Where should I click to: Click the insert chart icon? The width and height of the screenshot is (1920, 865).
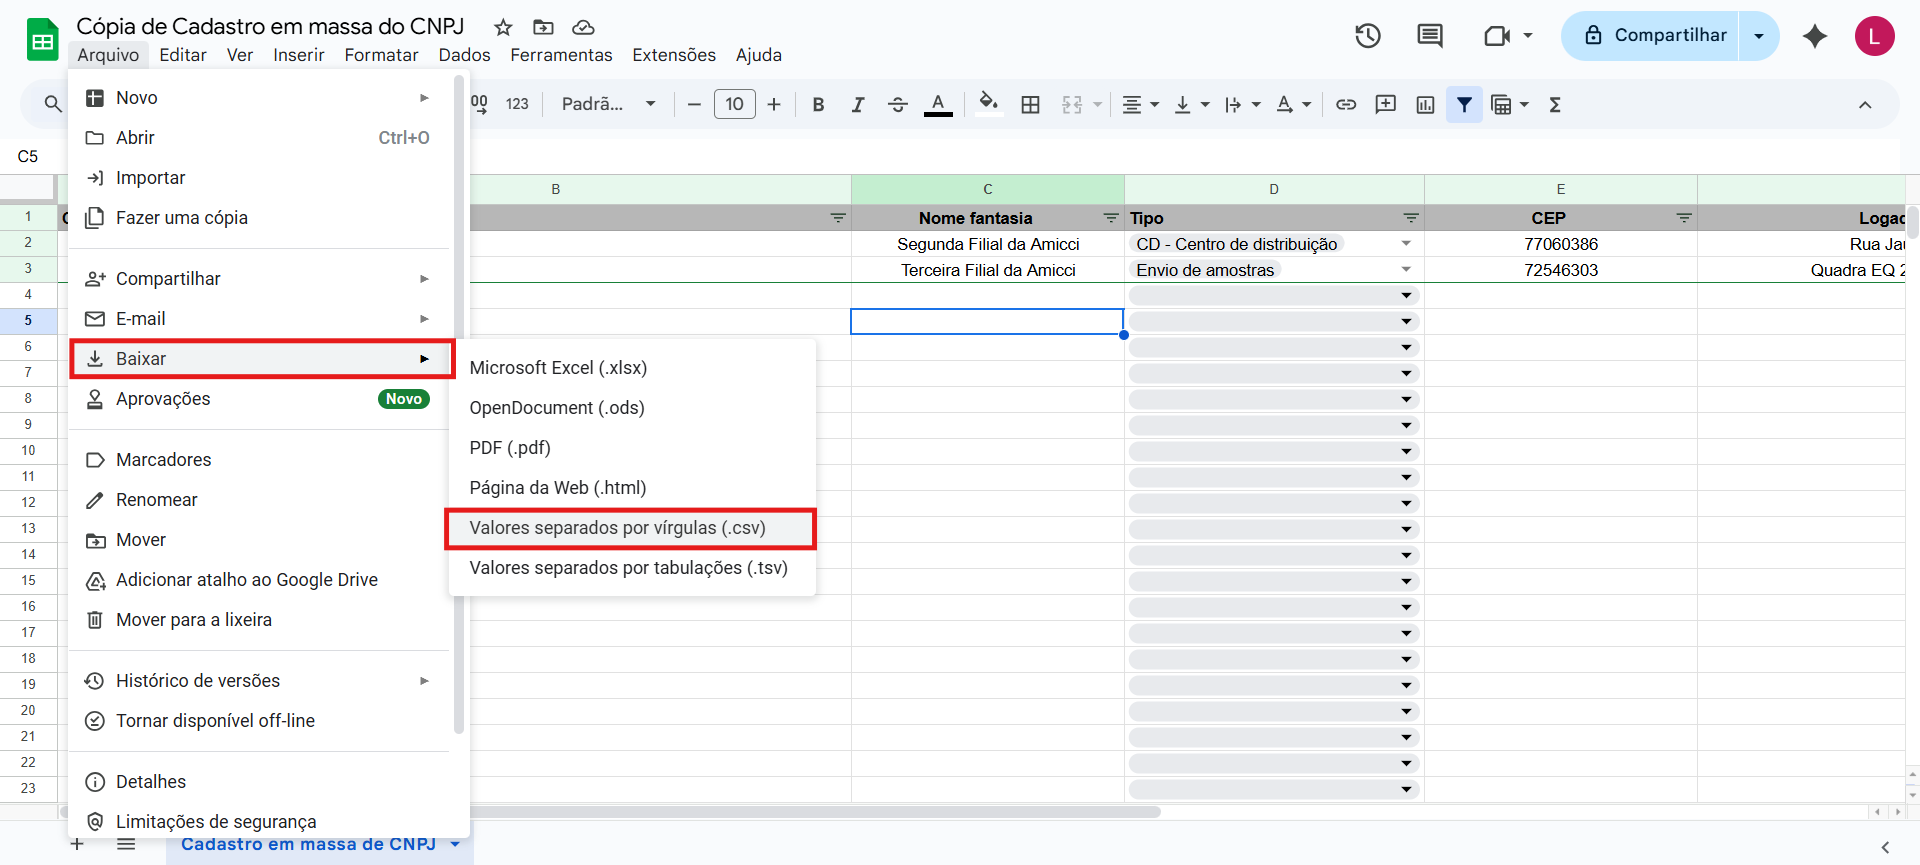pyautogui.click(x=1425, y=105)
